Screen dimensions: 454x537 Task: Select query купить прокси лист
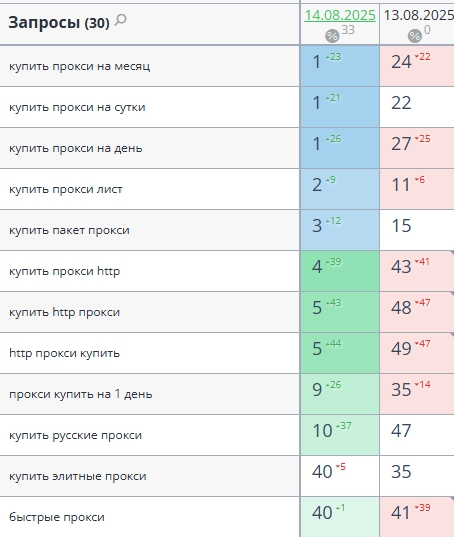point(66,189)
